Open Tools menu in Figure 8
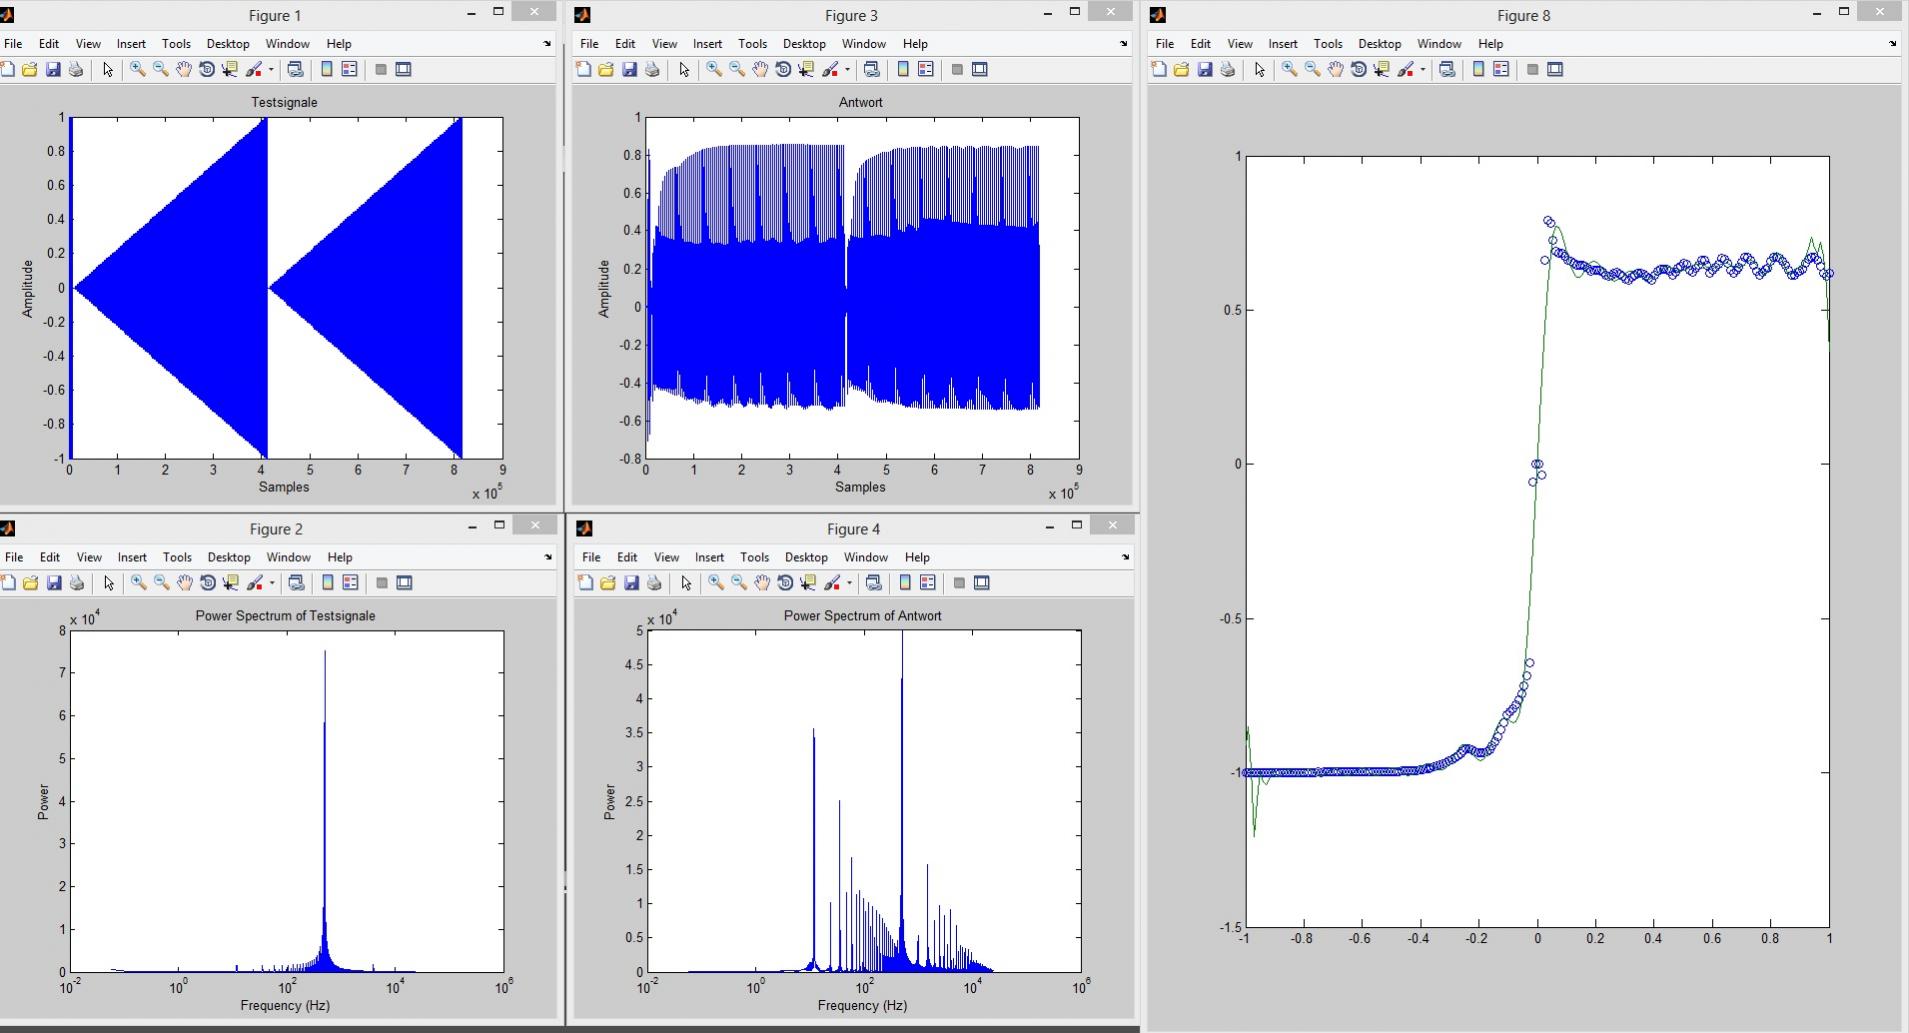Viewport: 1909px width, 1033px height. click(1327, 44)
